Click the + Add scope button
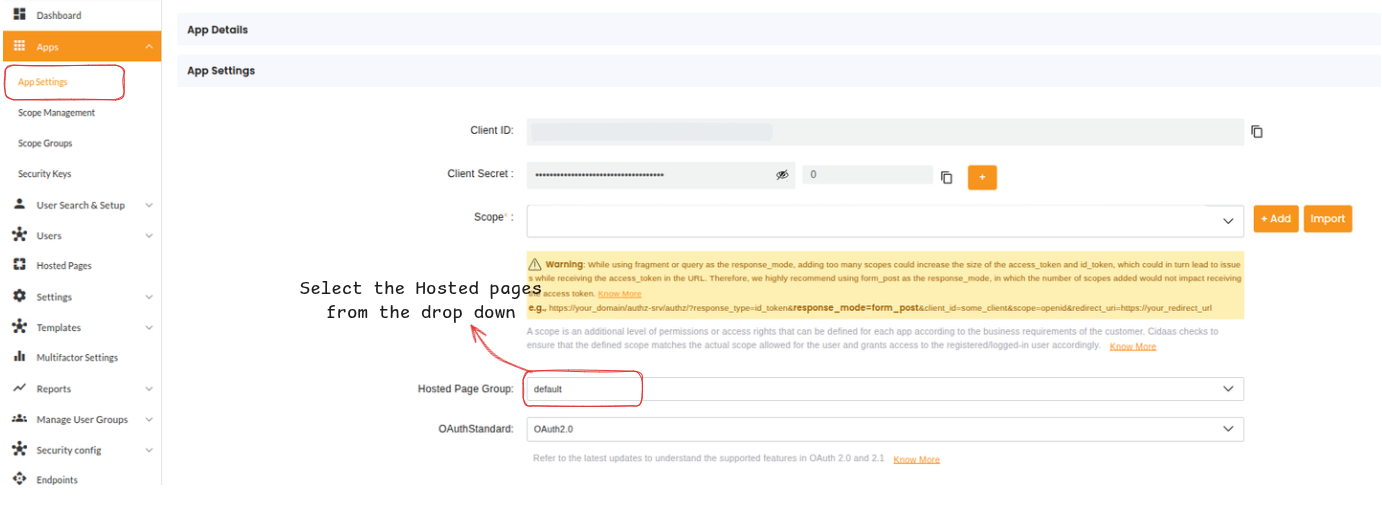Viewport: 1382px width, 511px height. pos(1275,219)
